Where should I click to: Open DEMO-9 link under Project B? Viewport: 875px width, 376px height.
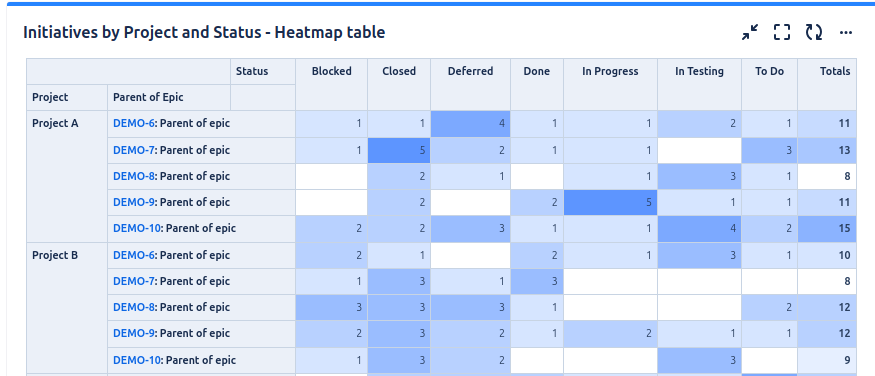[x=134, y=333]
